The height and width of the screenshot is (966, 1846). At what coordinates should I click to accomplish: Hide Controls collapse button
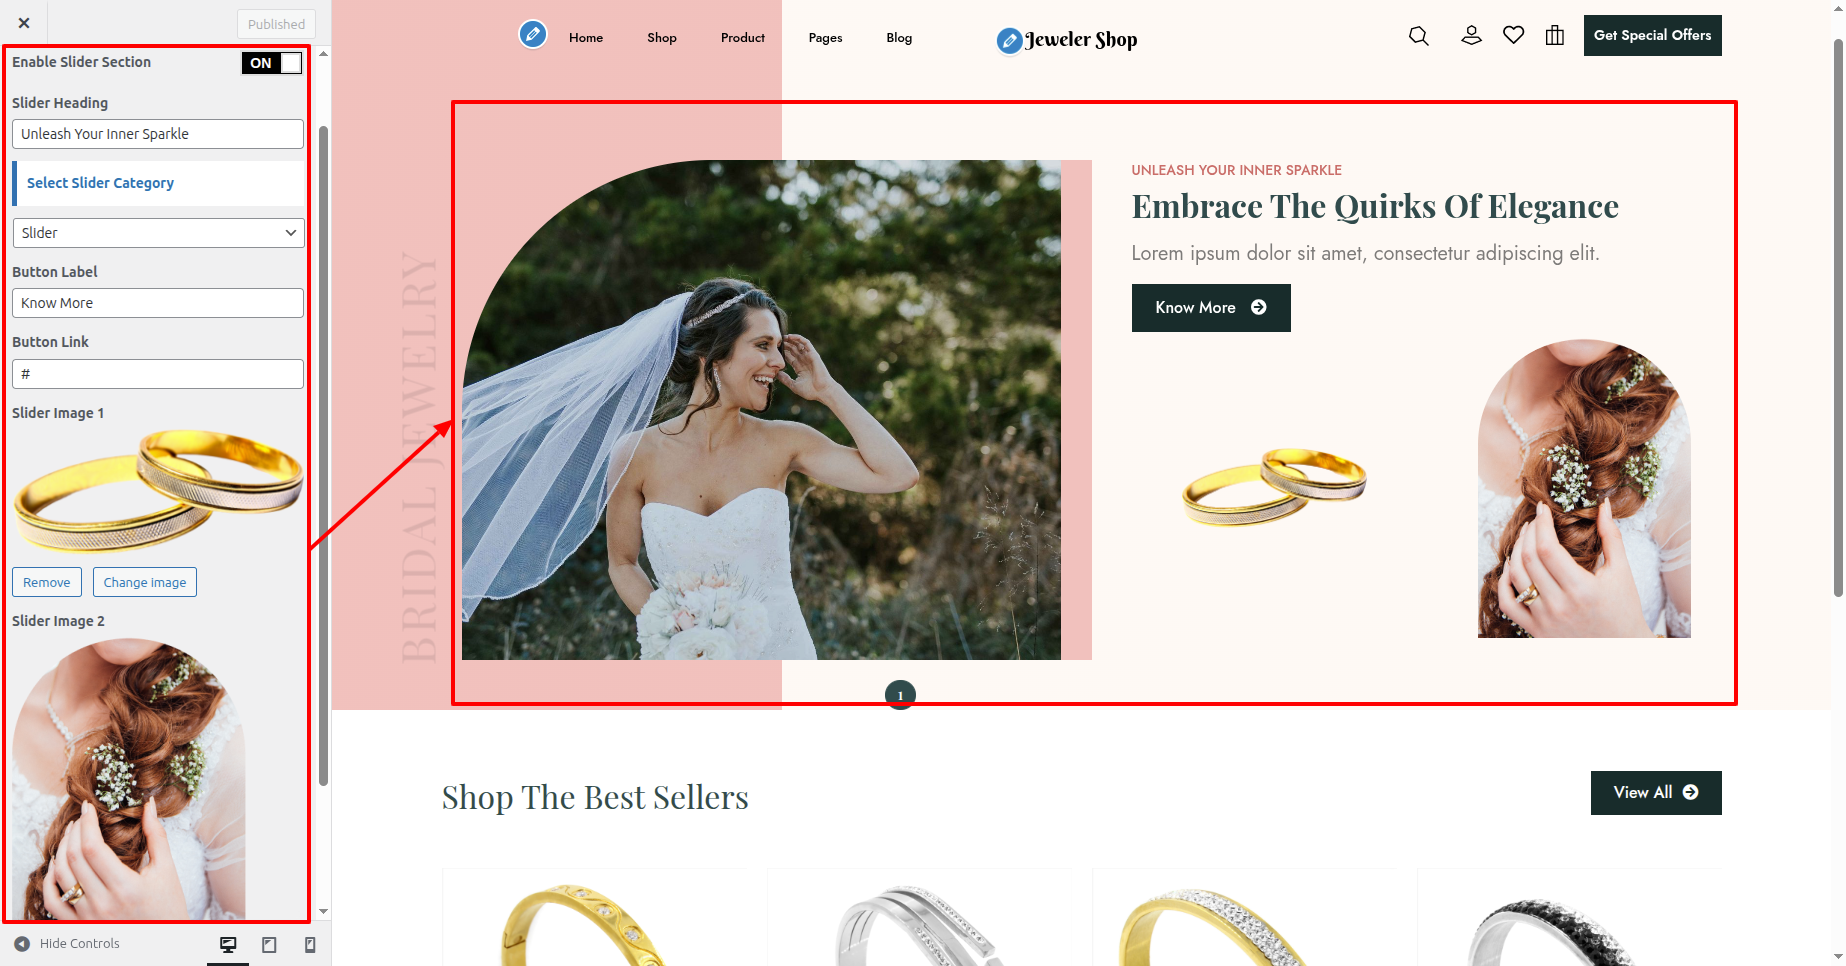[67, 944]
